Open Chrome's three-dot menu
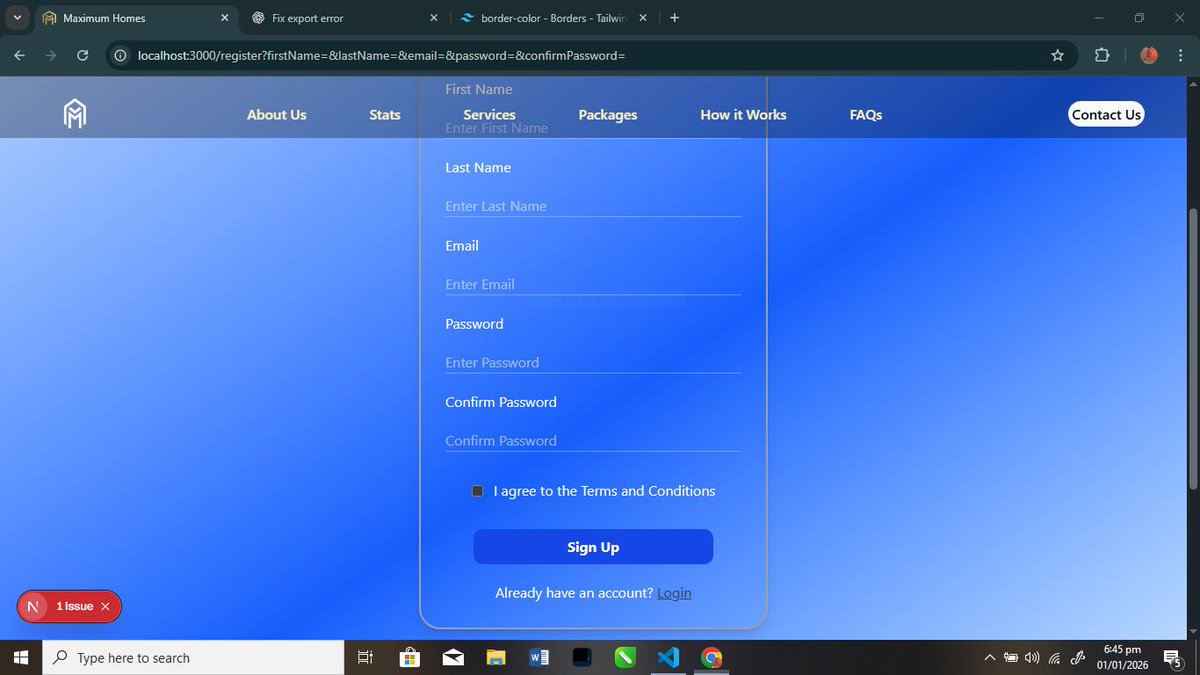The height and width of the screenshot is (675, 1200). coord(1182,56)
